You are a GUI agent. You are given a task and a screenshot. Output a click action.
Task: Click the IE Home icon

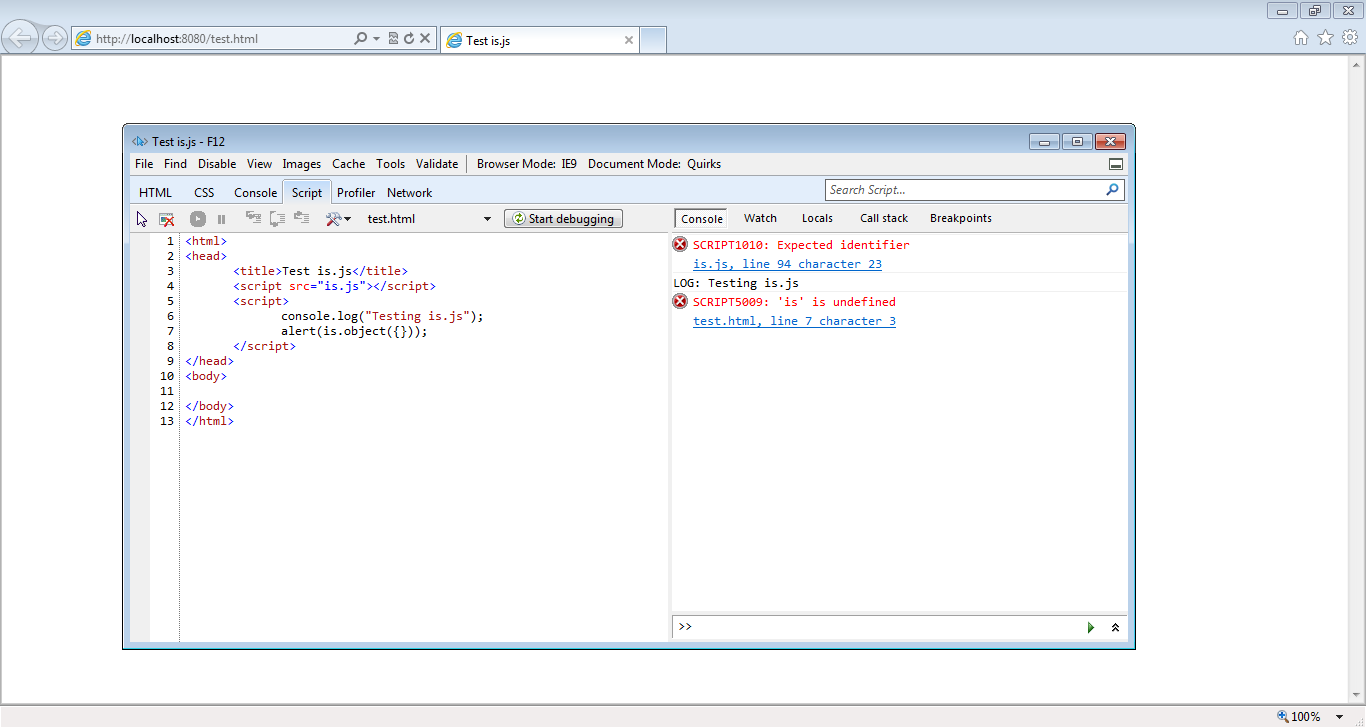(1300, 38)
